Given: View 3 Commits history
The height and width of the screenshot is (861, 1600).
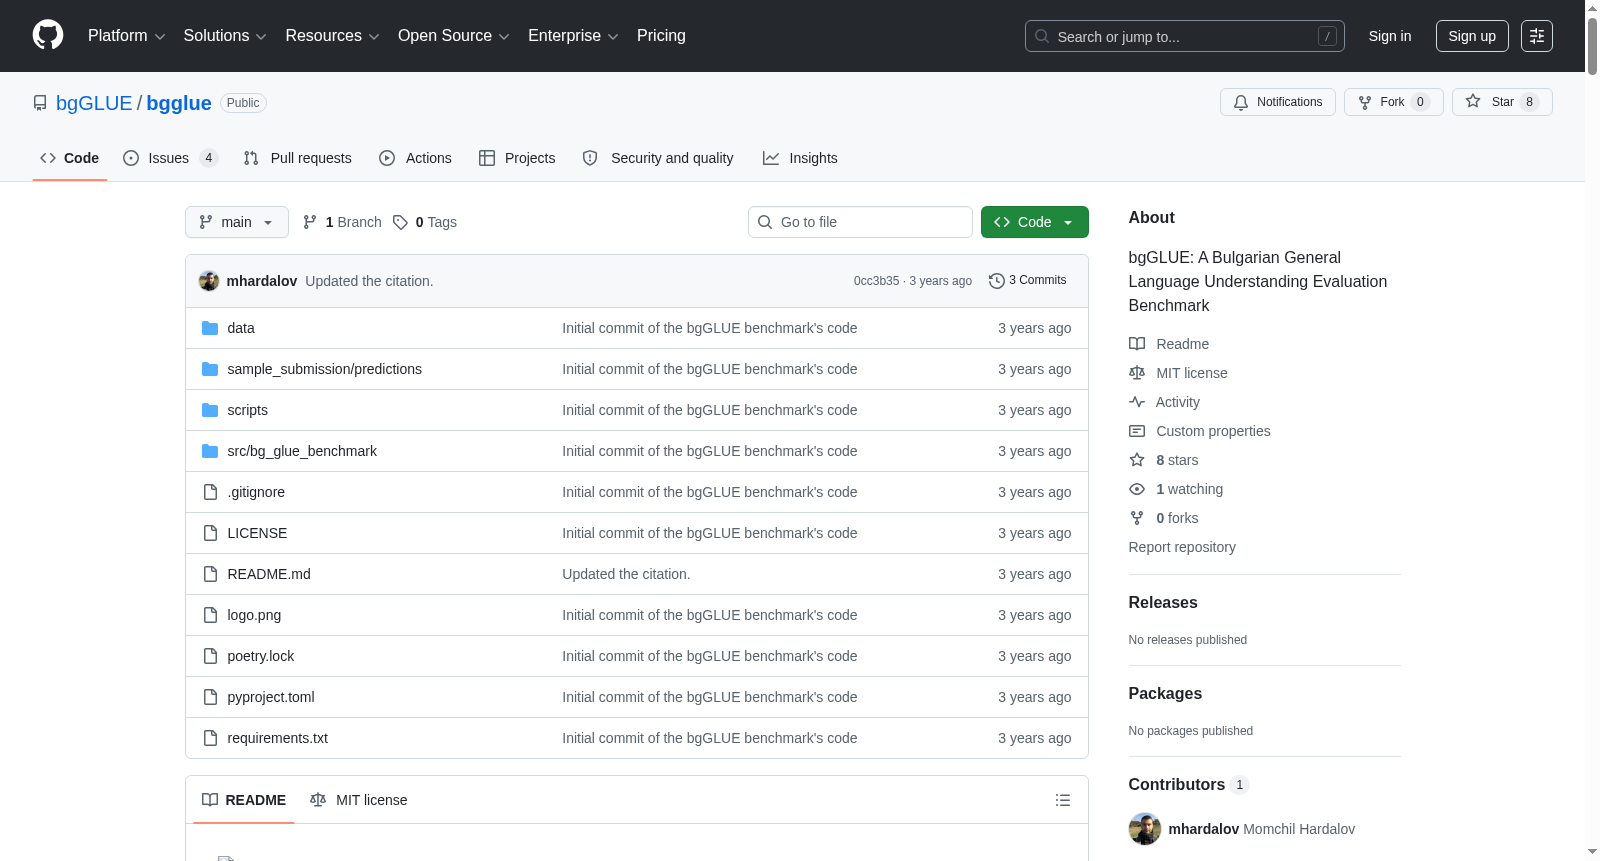Looking at the screenshot, I should coord(1027,281).
